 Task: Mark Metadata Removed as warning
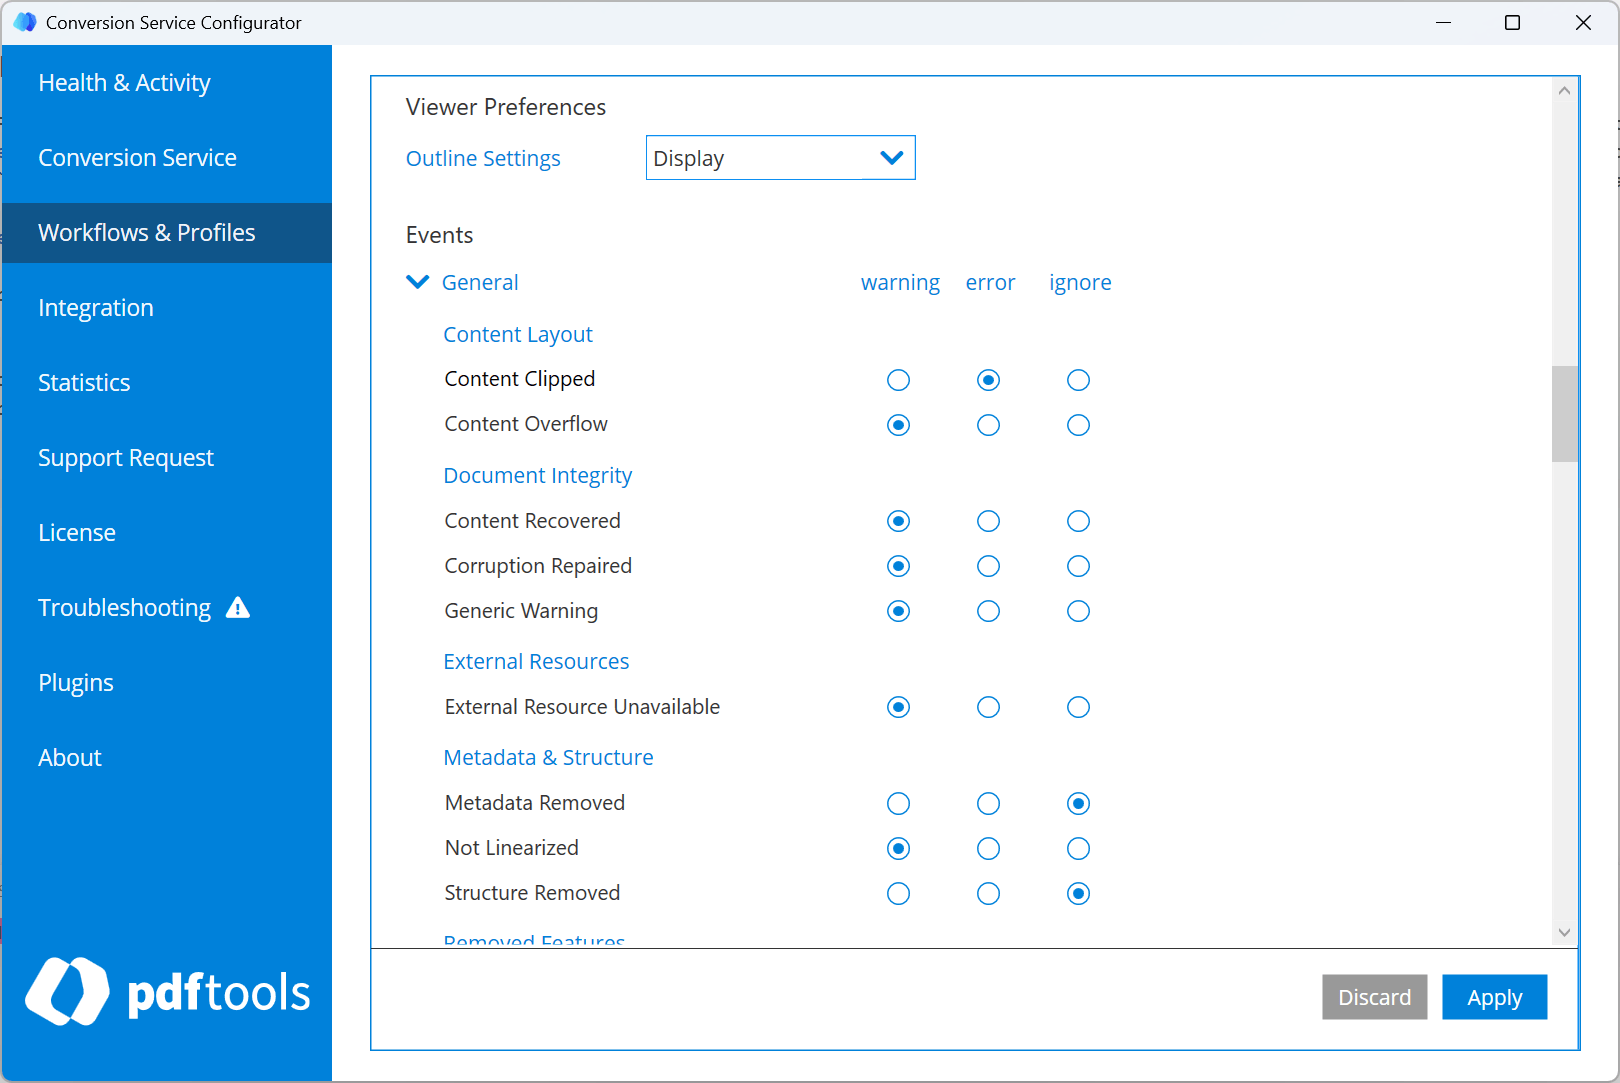pyautogui.click(x=898, y=803)
